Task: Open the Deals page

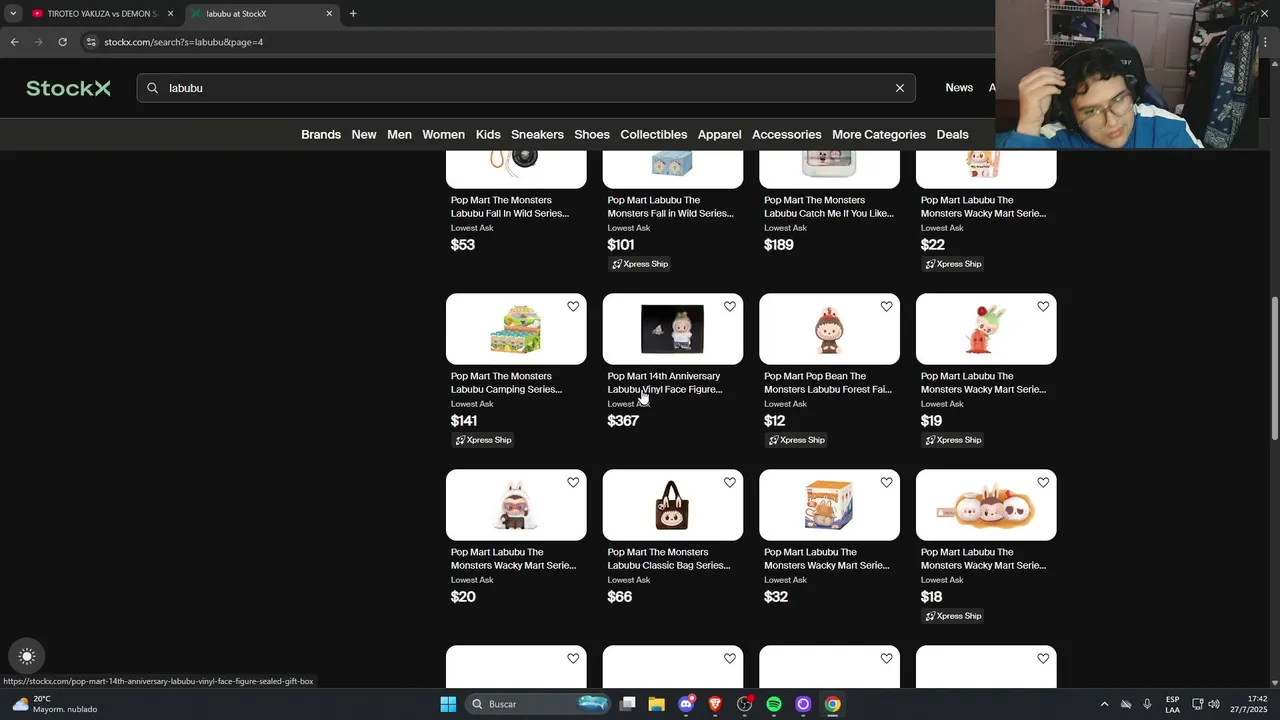Action: click(952, 134)
